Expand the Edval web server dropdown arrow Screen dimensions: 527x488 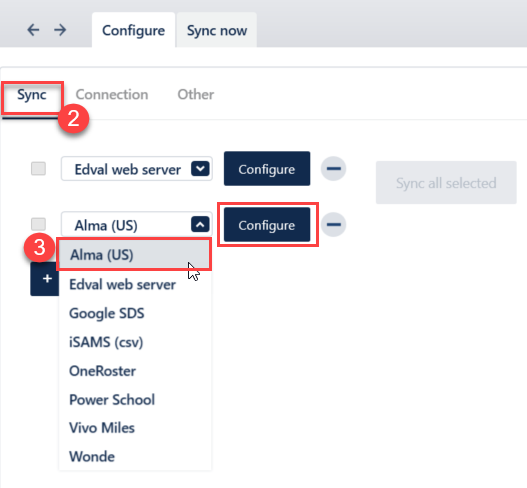[x=200, y=168]
